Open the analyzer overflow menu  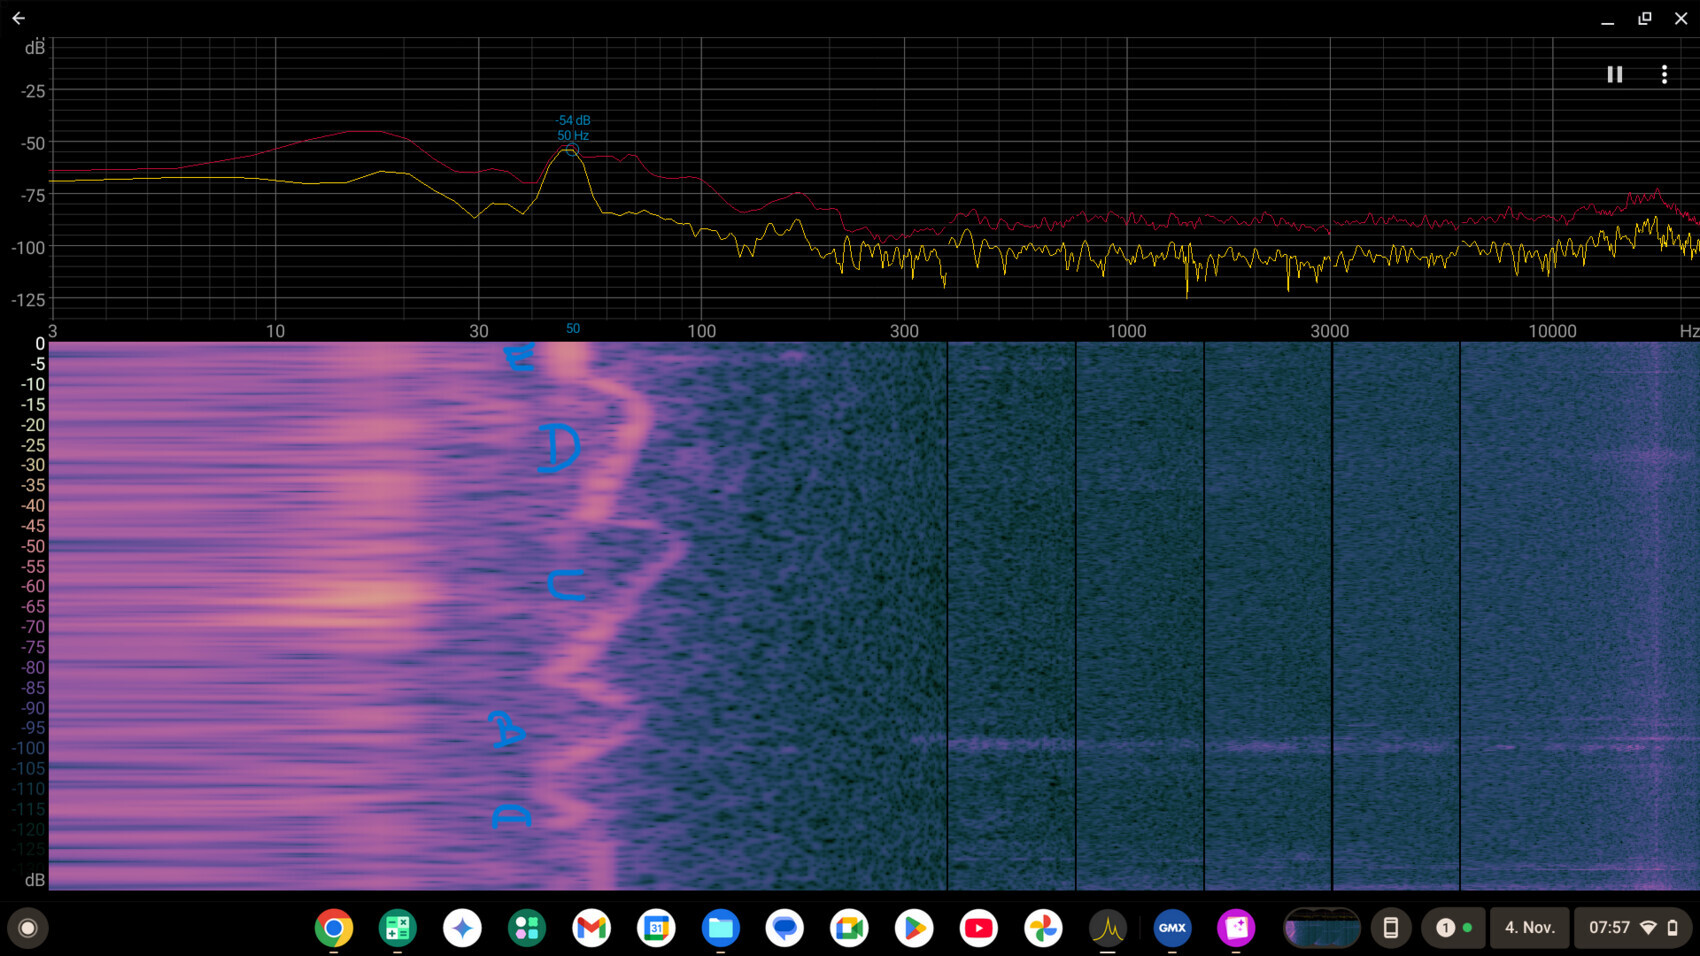(1665, 73)
